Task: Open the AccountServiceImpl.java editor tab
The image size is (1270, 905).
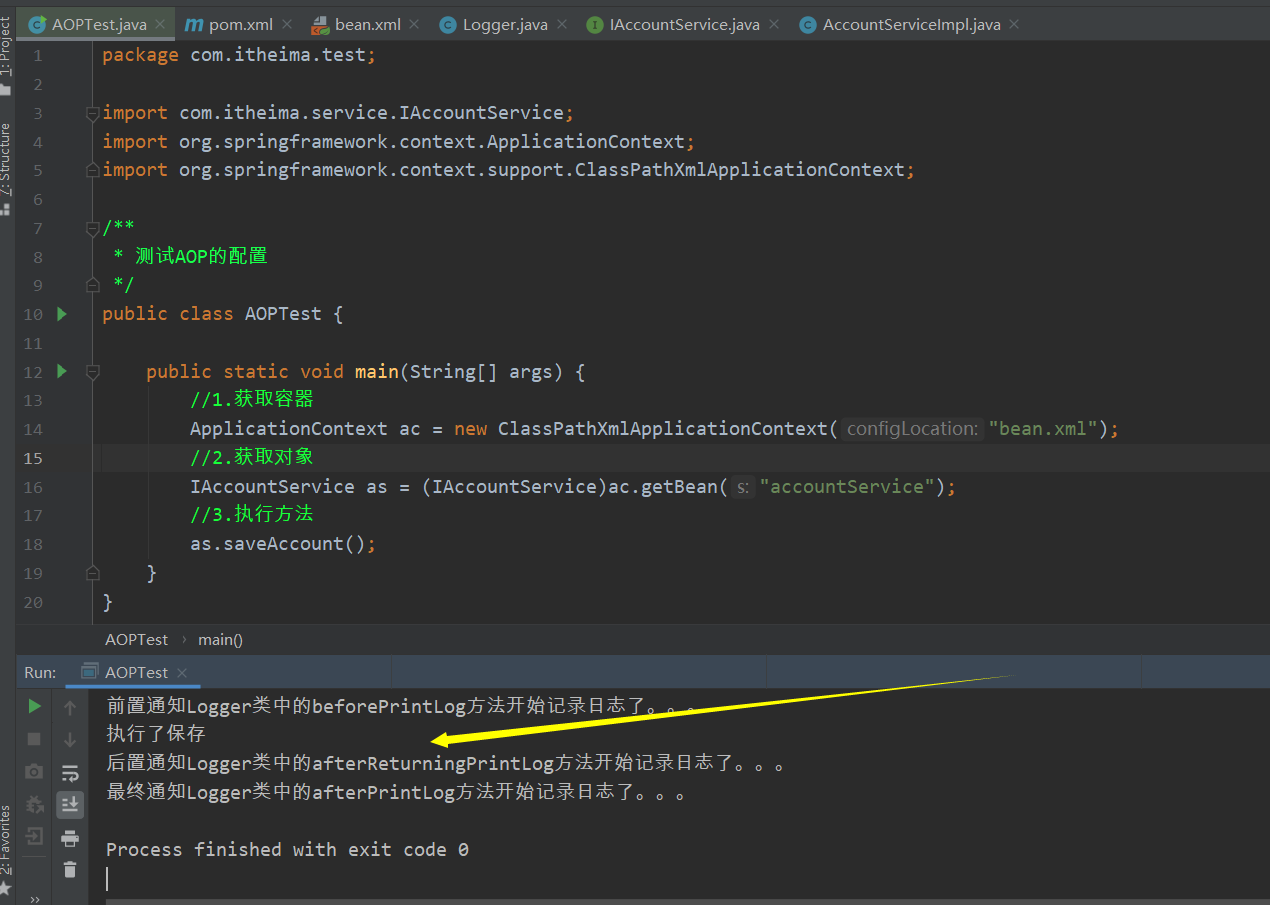Action: point(911,25)
